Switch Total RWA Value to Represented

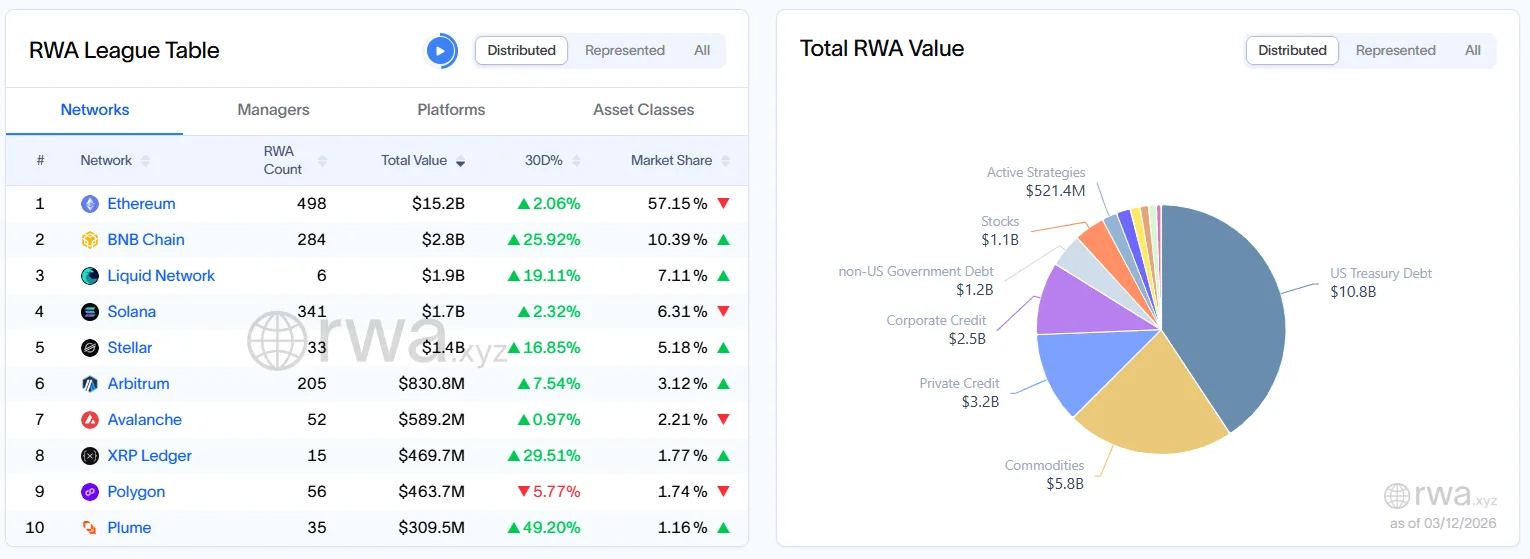pos(1395,51)
